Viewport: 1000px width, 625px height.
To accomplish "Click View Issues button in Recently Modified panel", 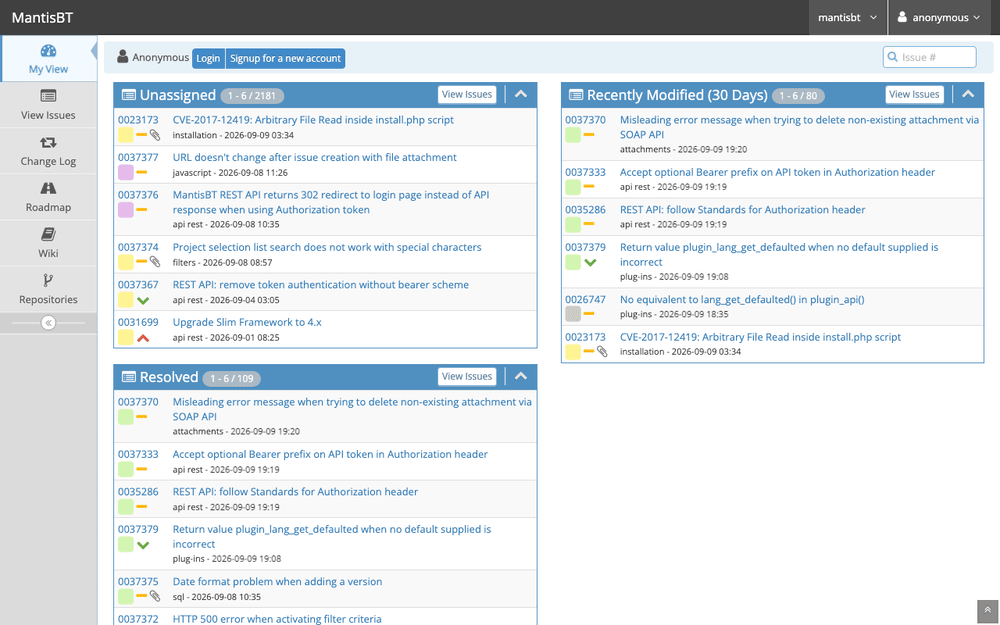I will click(x=914, y=94).
